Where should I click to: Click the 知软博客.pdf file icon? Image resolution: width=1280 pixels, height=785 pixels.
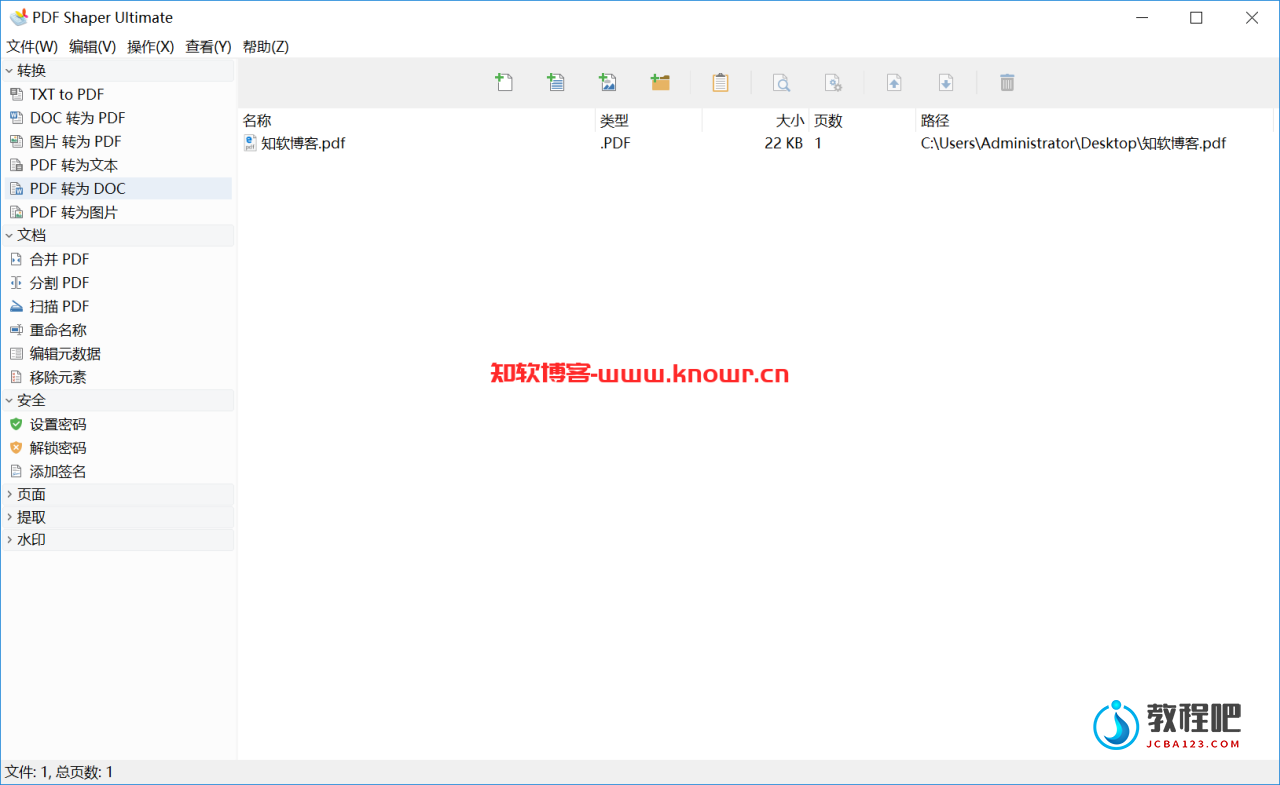click(x=250, y=143)
